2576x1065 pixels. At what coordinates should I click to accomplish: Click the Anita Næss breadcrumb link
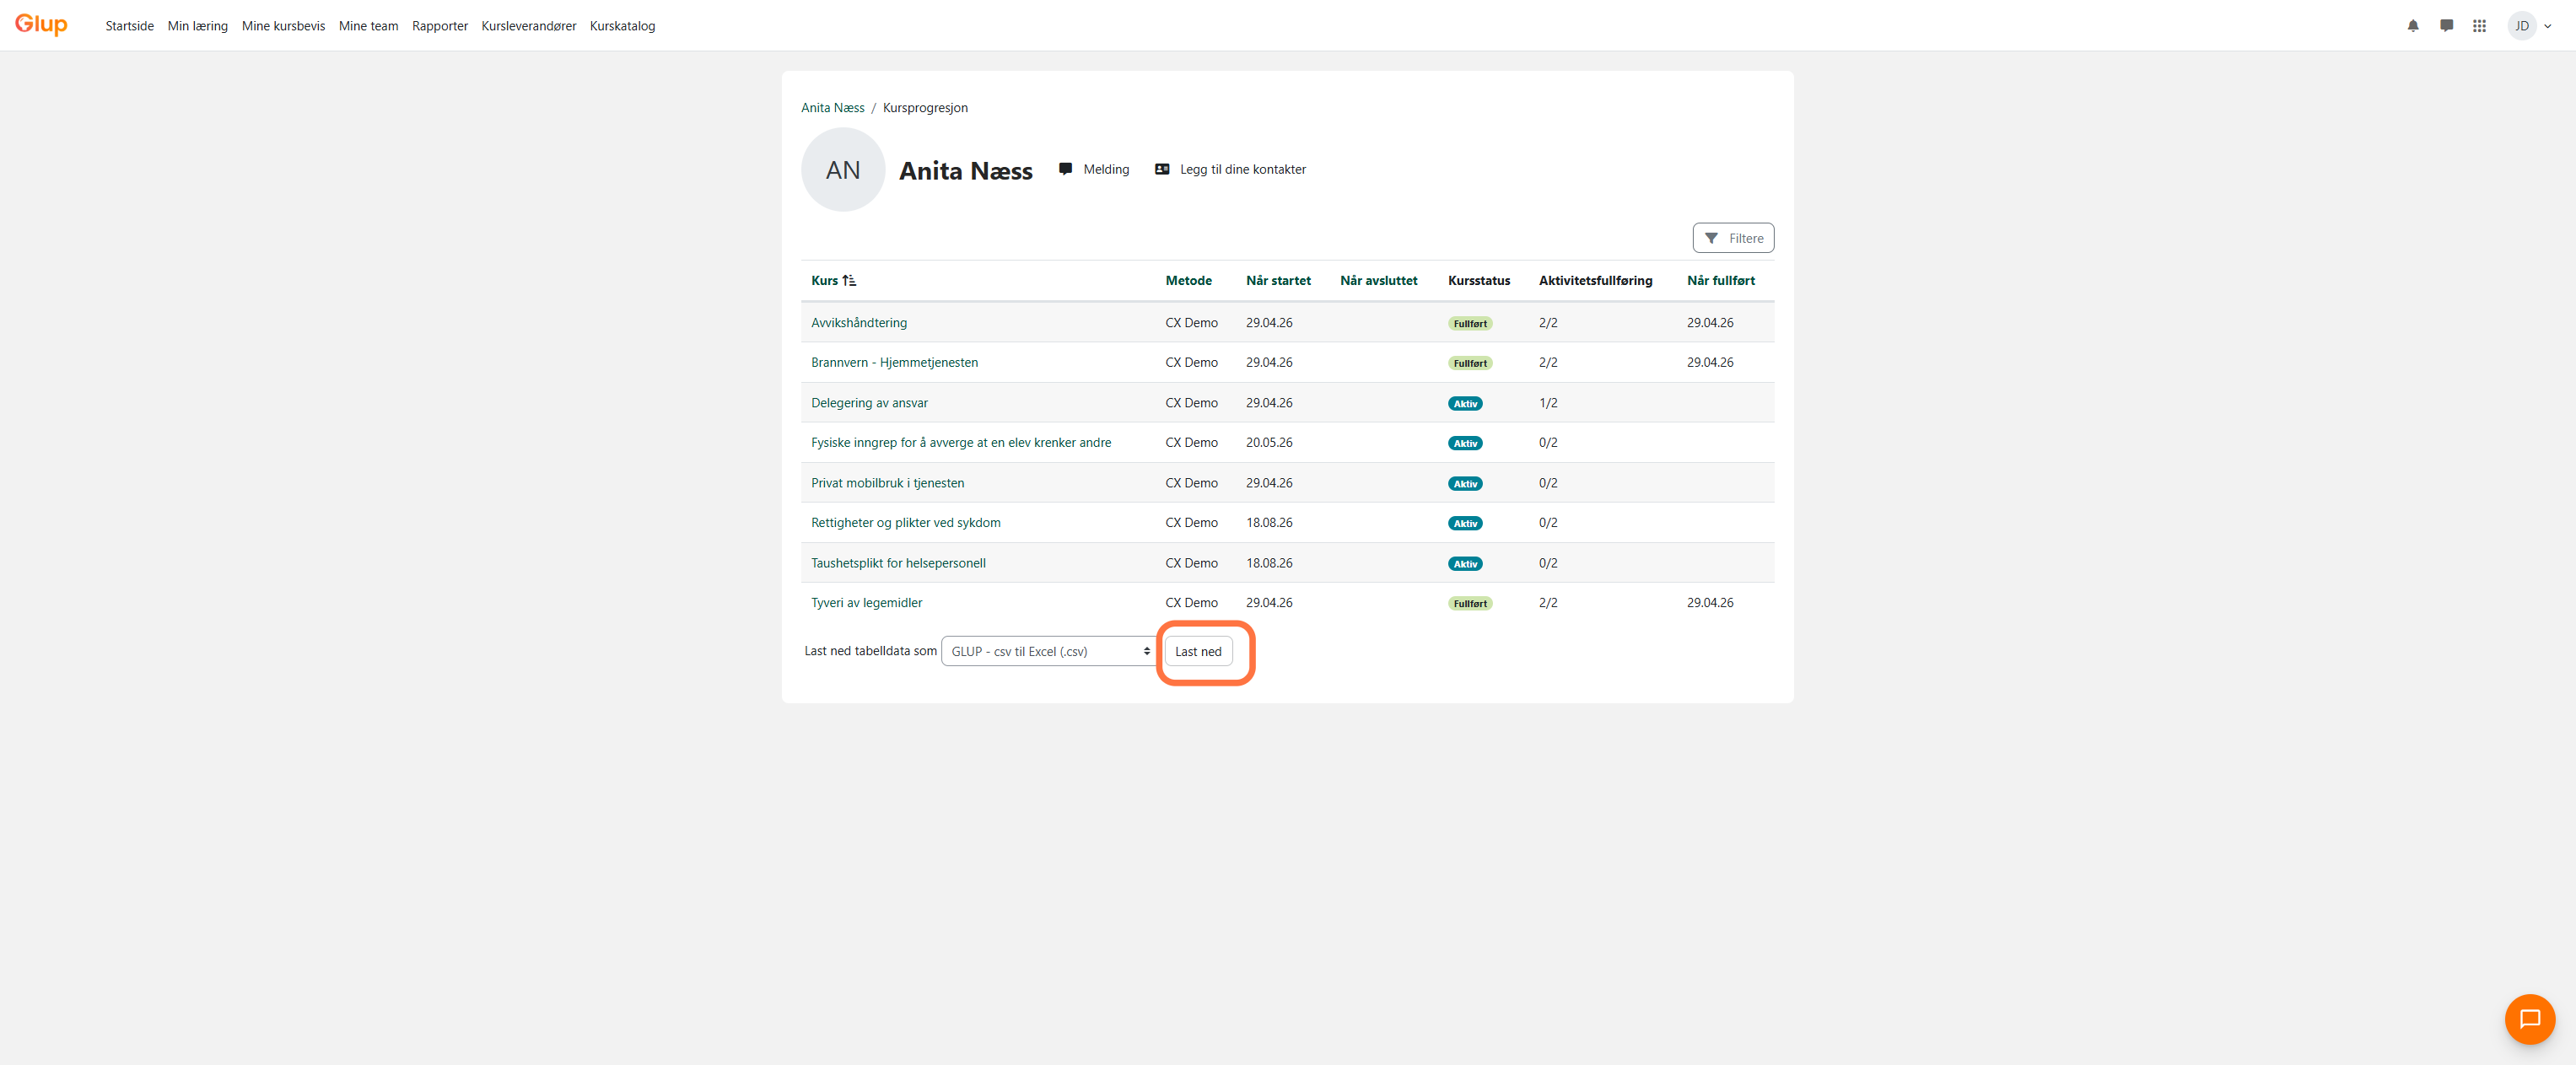(x=832, y=108)
